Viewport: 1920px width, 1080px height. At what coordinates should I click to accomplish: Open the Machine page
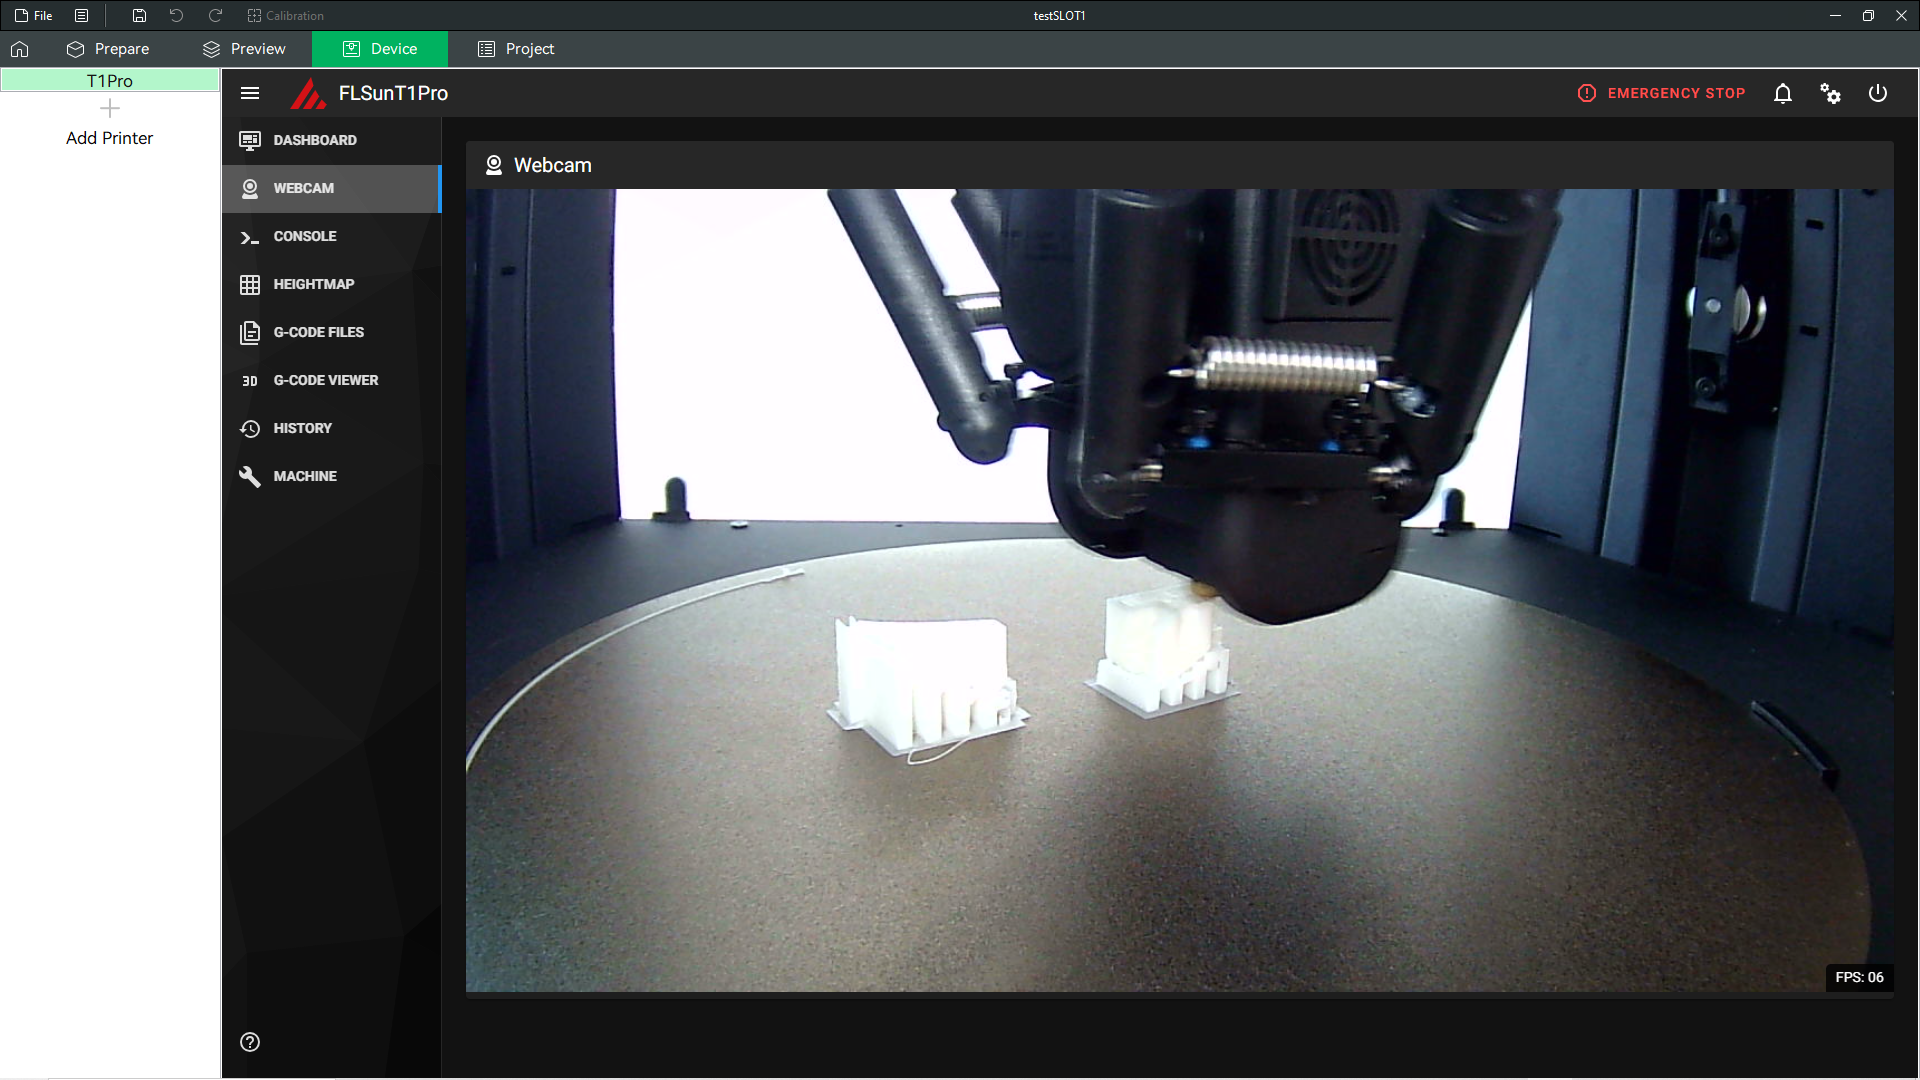[x=331, y=476]
